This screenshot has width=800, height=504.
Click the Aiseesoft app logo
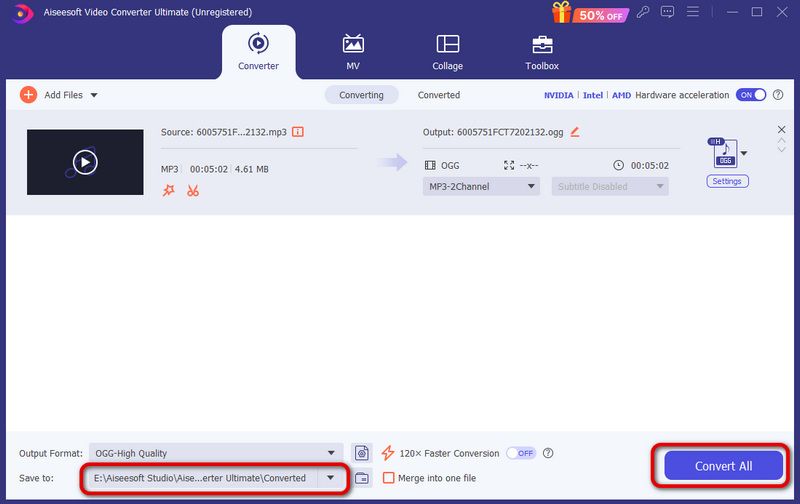tap(22, 13)
